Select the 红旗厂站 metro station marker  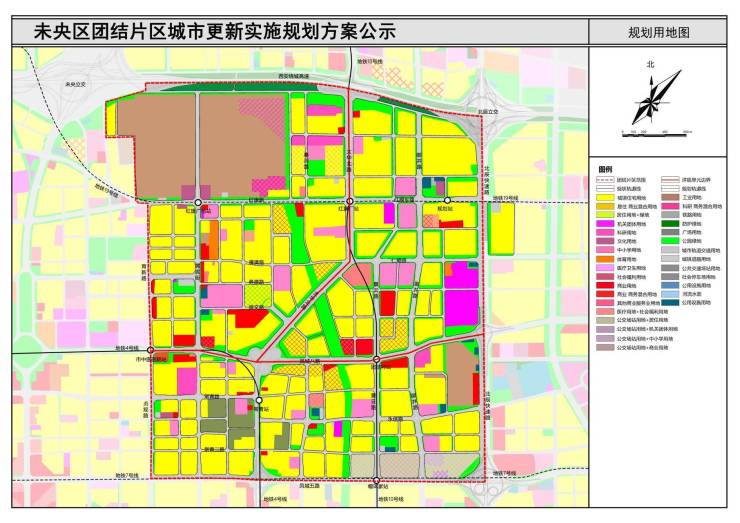(350, 202)
